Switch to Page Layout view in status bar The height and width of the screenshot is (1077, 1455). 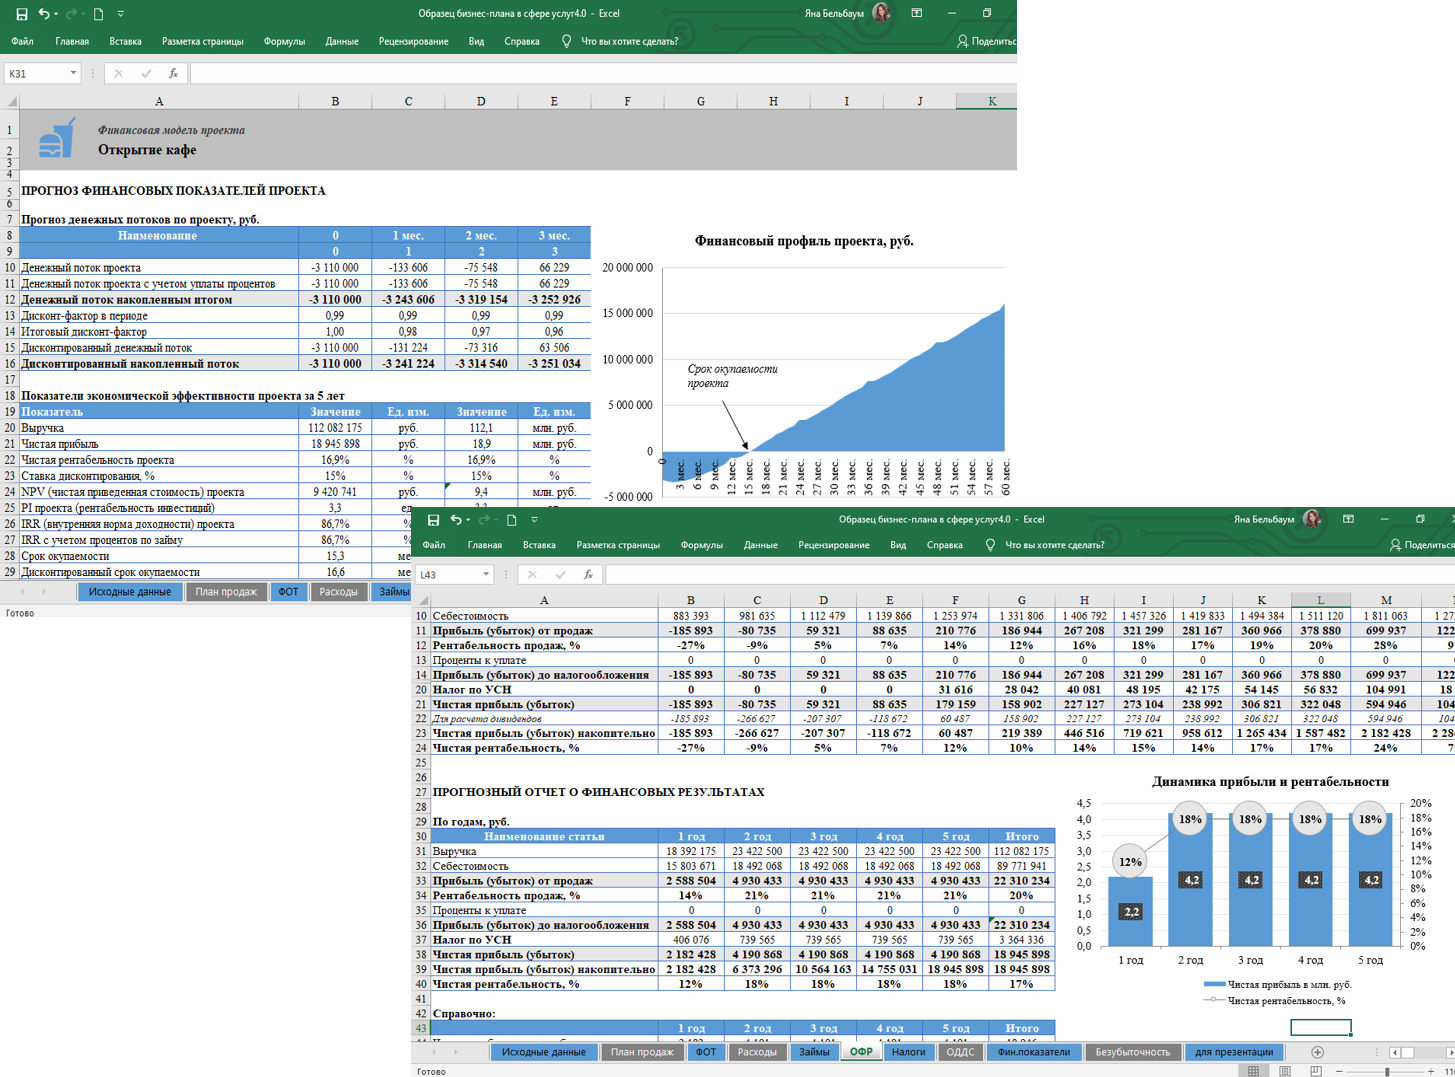coord(1285,1071)
